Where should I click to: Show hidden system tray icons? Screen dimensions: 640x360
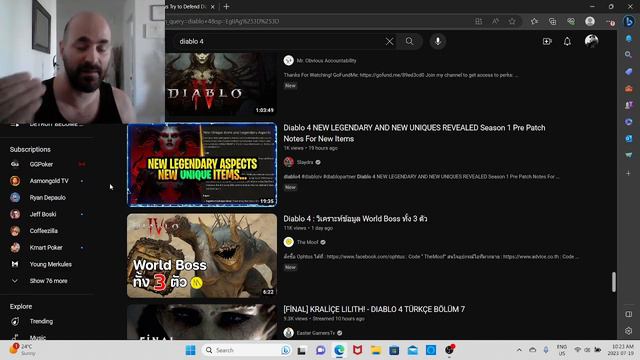tap(519, 350)
